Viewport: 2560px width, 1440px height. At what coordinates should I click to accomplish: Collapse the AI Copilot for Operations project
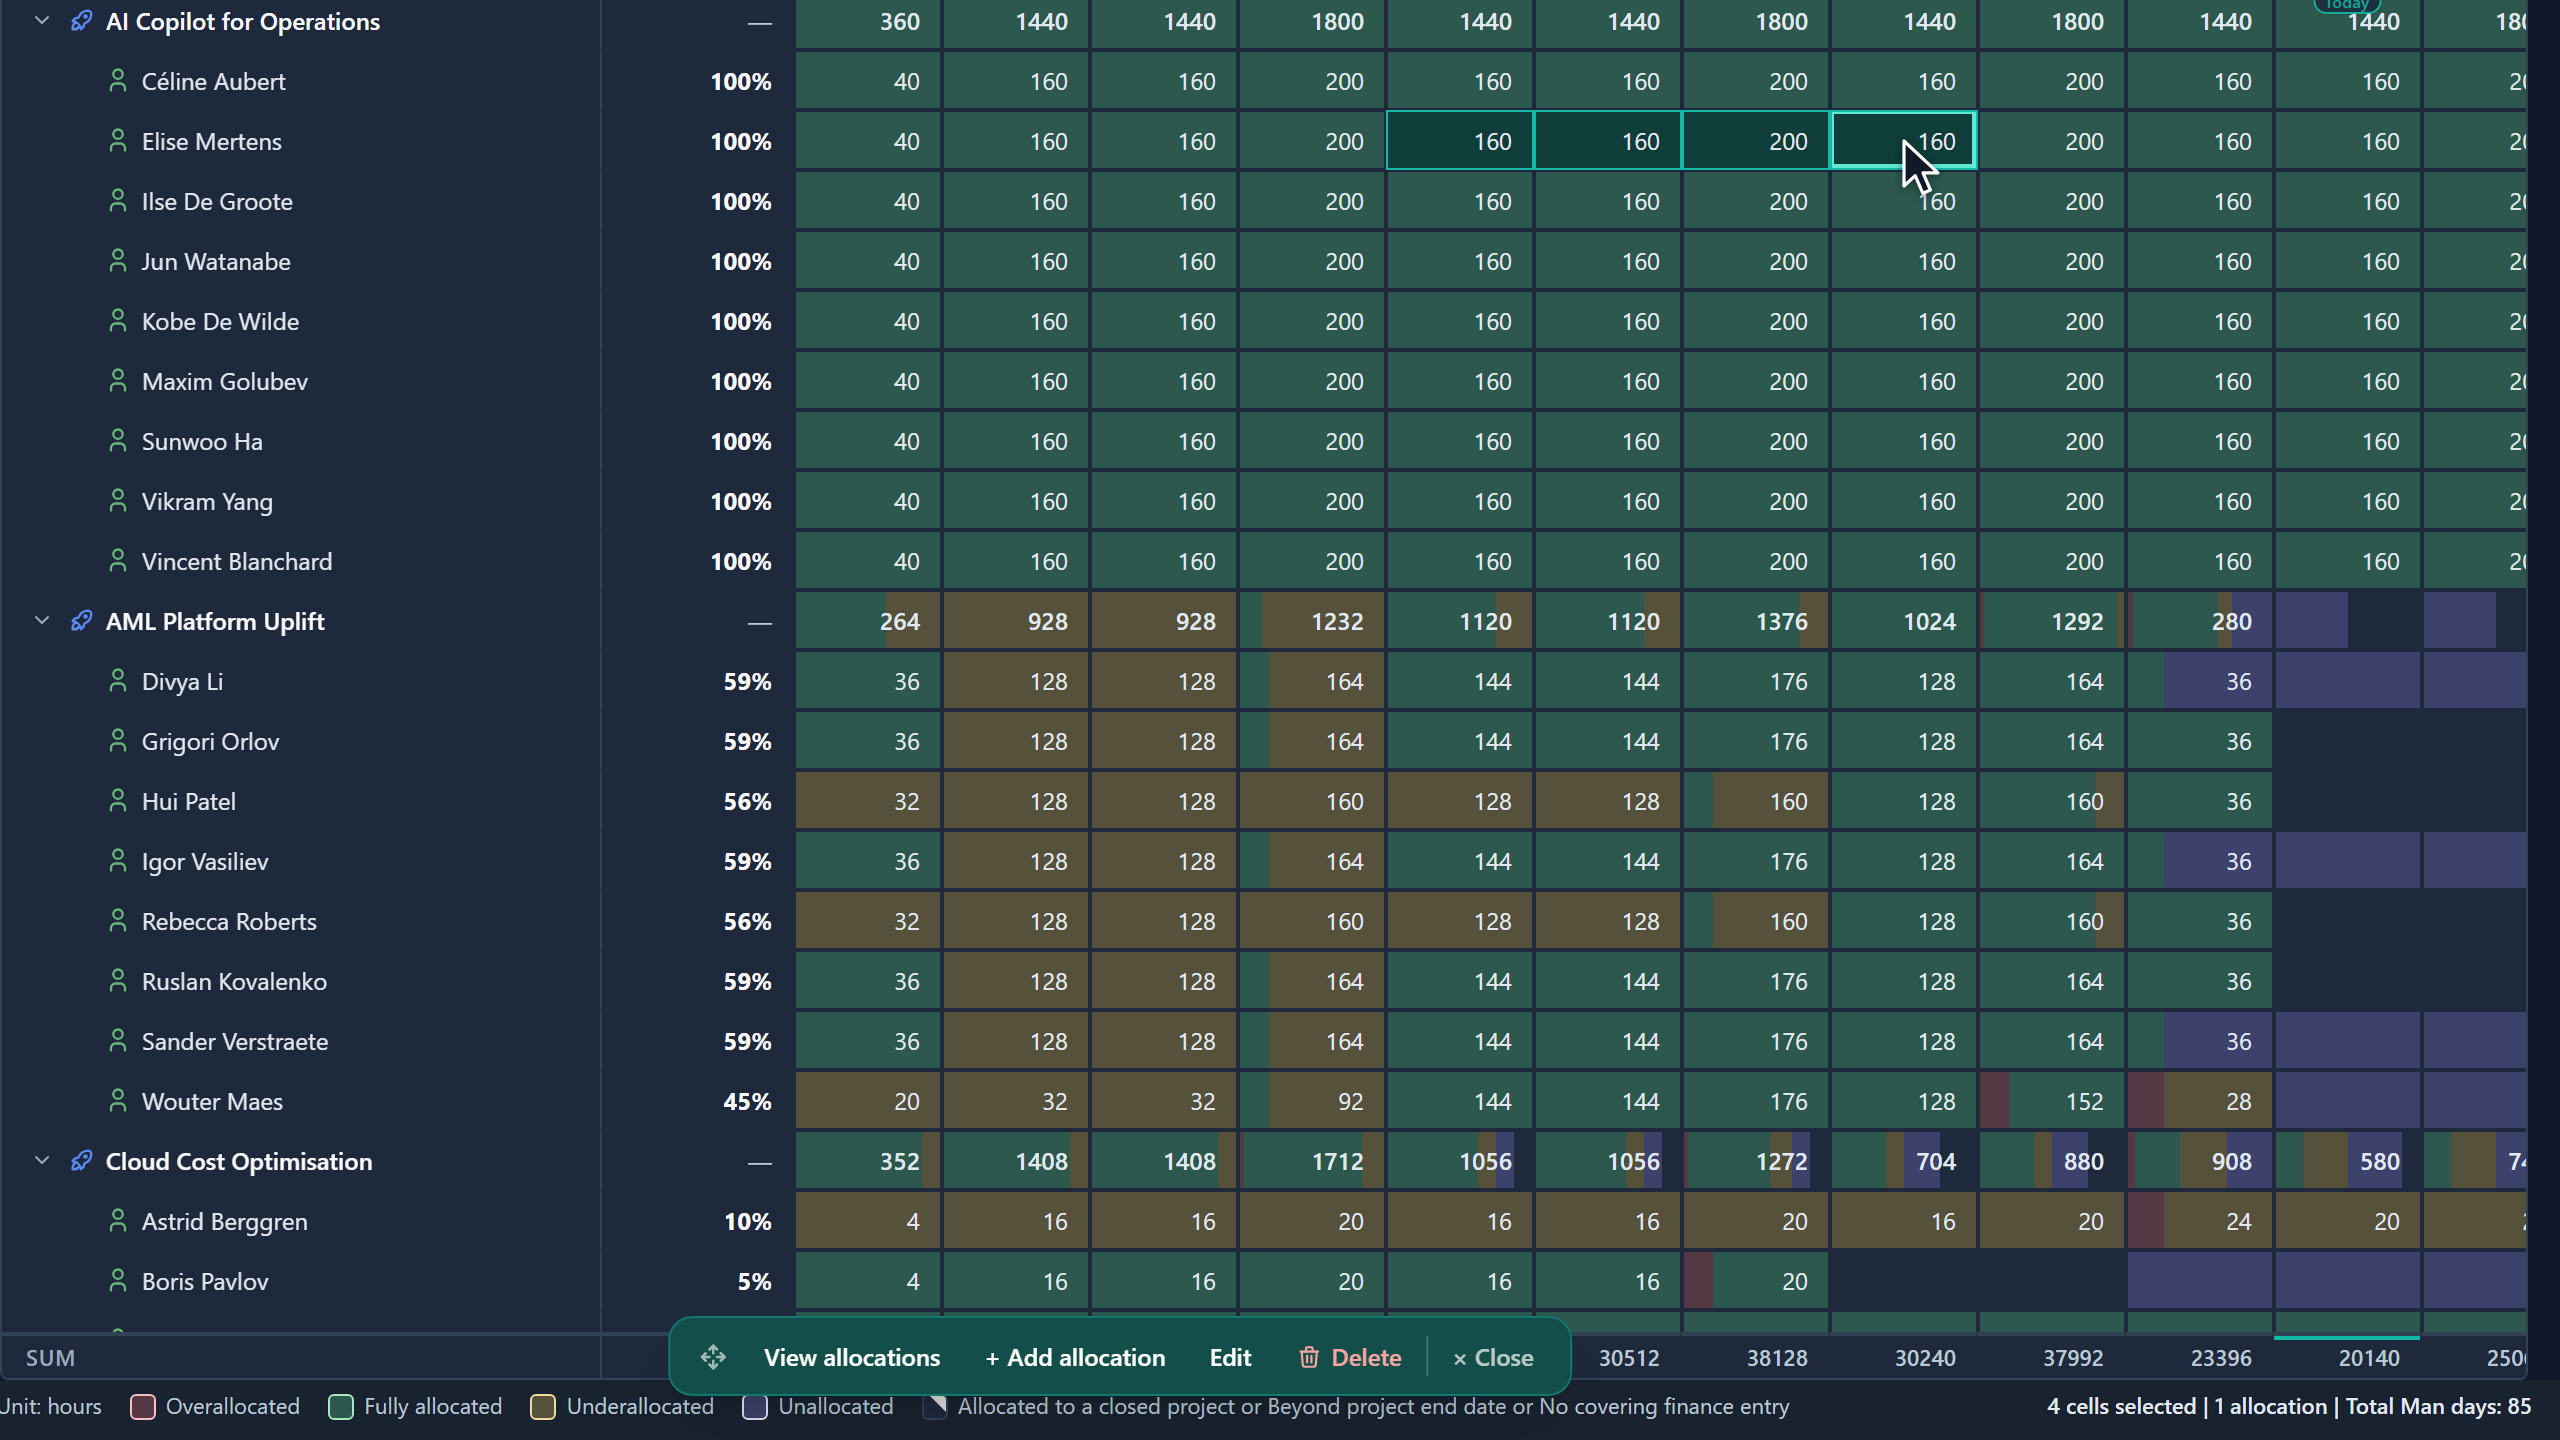pyautogui.click(x=42, y=21)
